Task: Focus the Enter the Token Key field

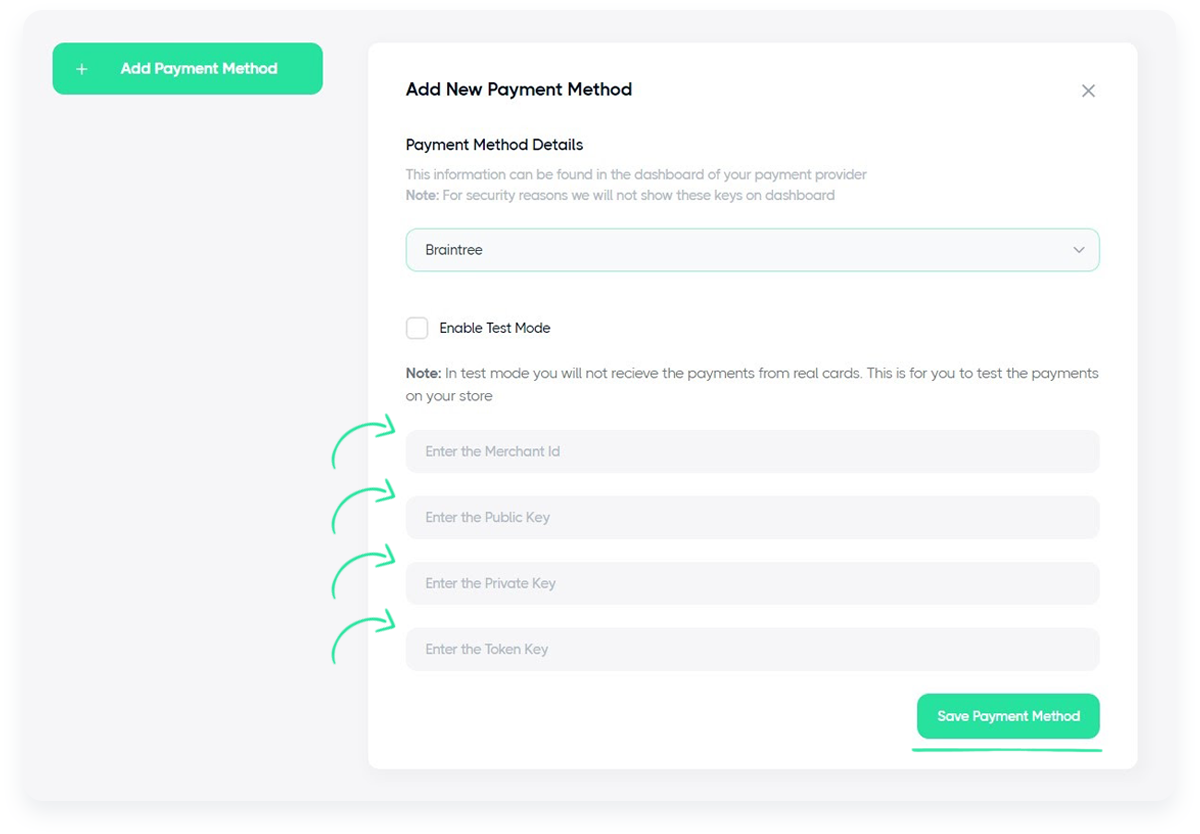Action: pos(752,649)
